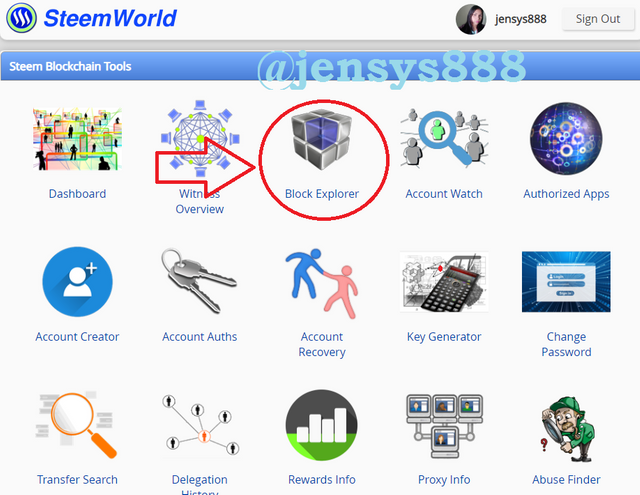The height and width of the screenshot is (495, 640).
Task: Click the Delegation History network icon
Action: tap(200, 424)
